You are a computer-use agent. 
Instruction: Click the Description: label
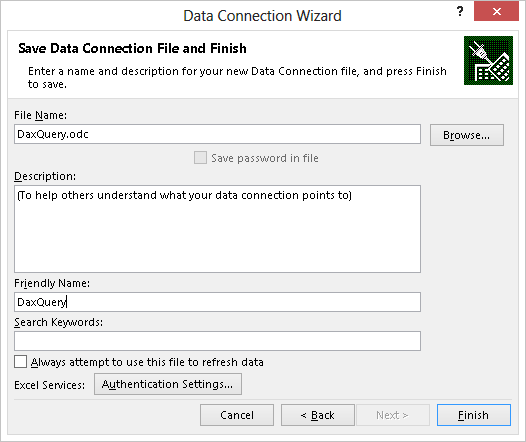(45, 176)
